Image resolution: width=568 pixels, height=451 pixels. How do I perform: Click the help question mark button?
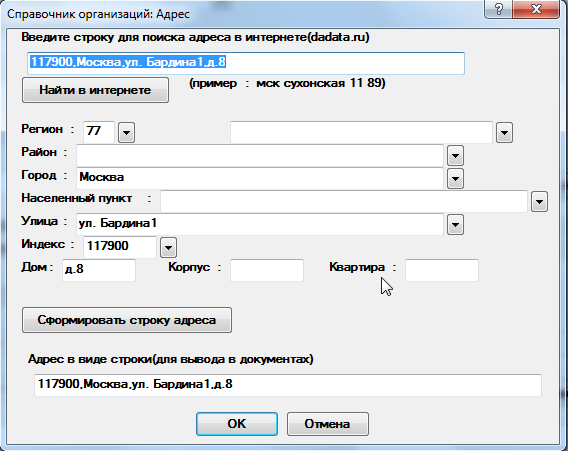click(x=498, y=9)
